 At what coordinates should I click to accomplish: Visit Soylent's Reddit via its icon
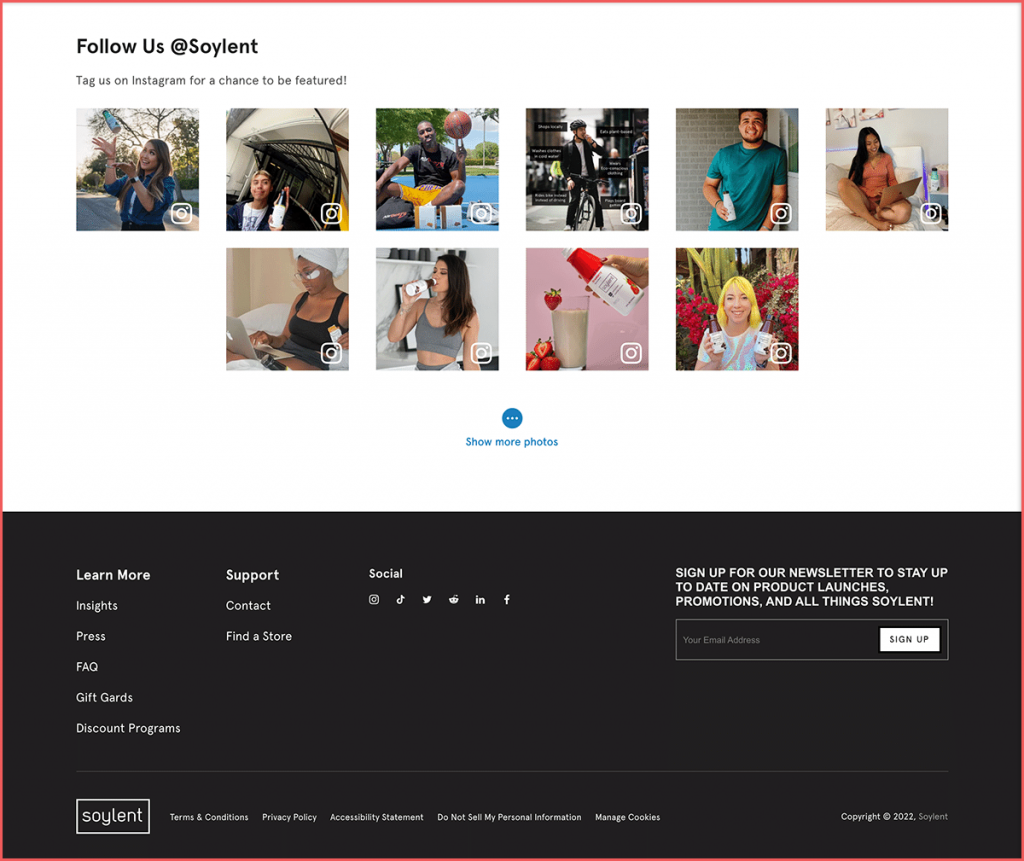453,599
